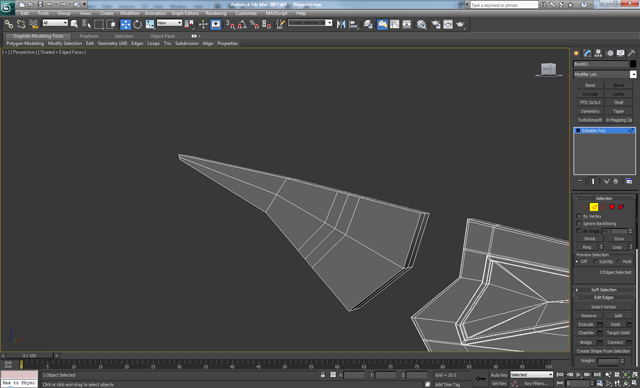640x388 pixels.
Task: Select the Unlink Selection tool
Action: coord(21,24)
